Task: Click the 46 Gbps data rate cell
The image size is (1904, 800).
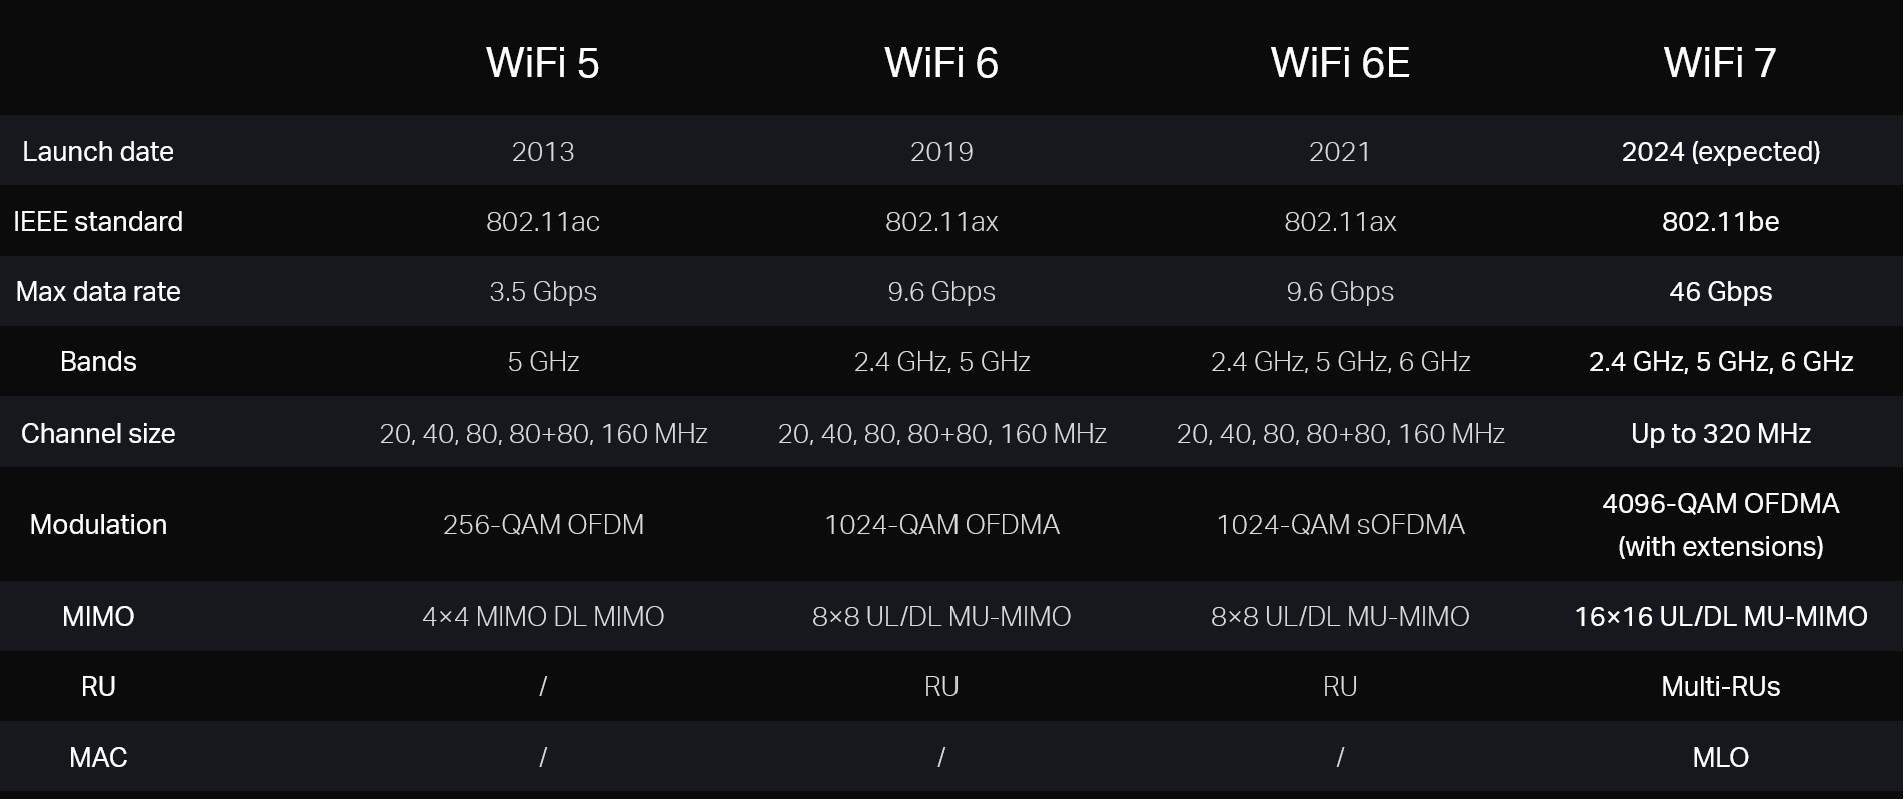Action: (1720, 292)
